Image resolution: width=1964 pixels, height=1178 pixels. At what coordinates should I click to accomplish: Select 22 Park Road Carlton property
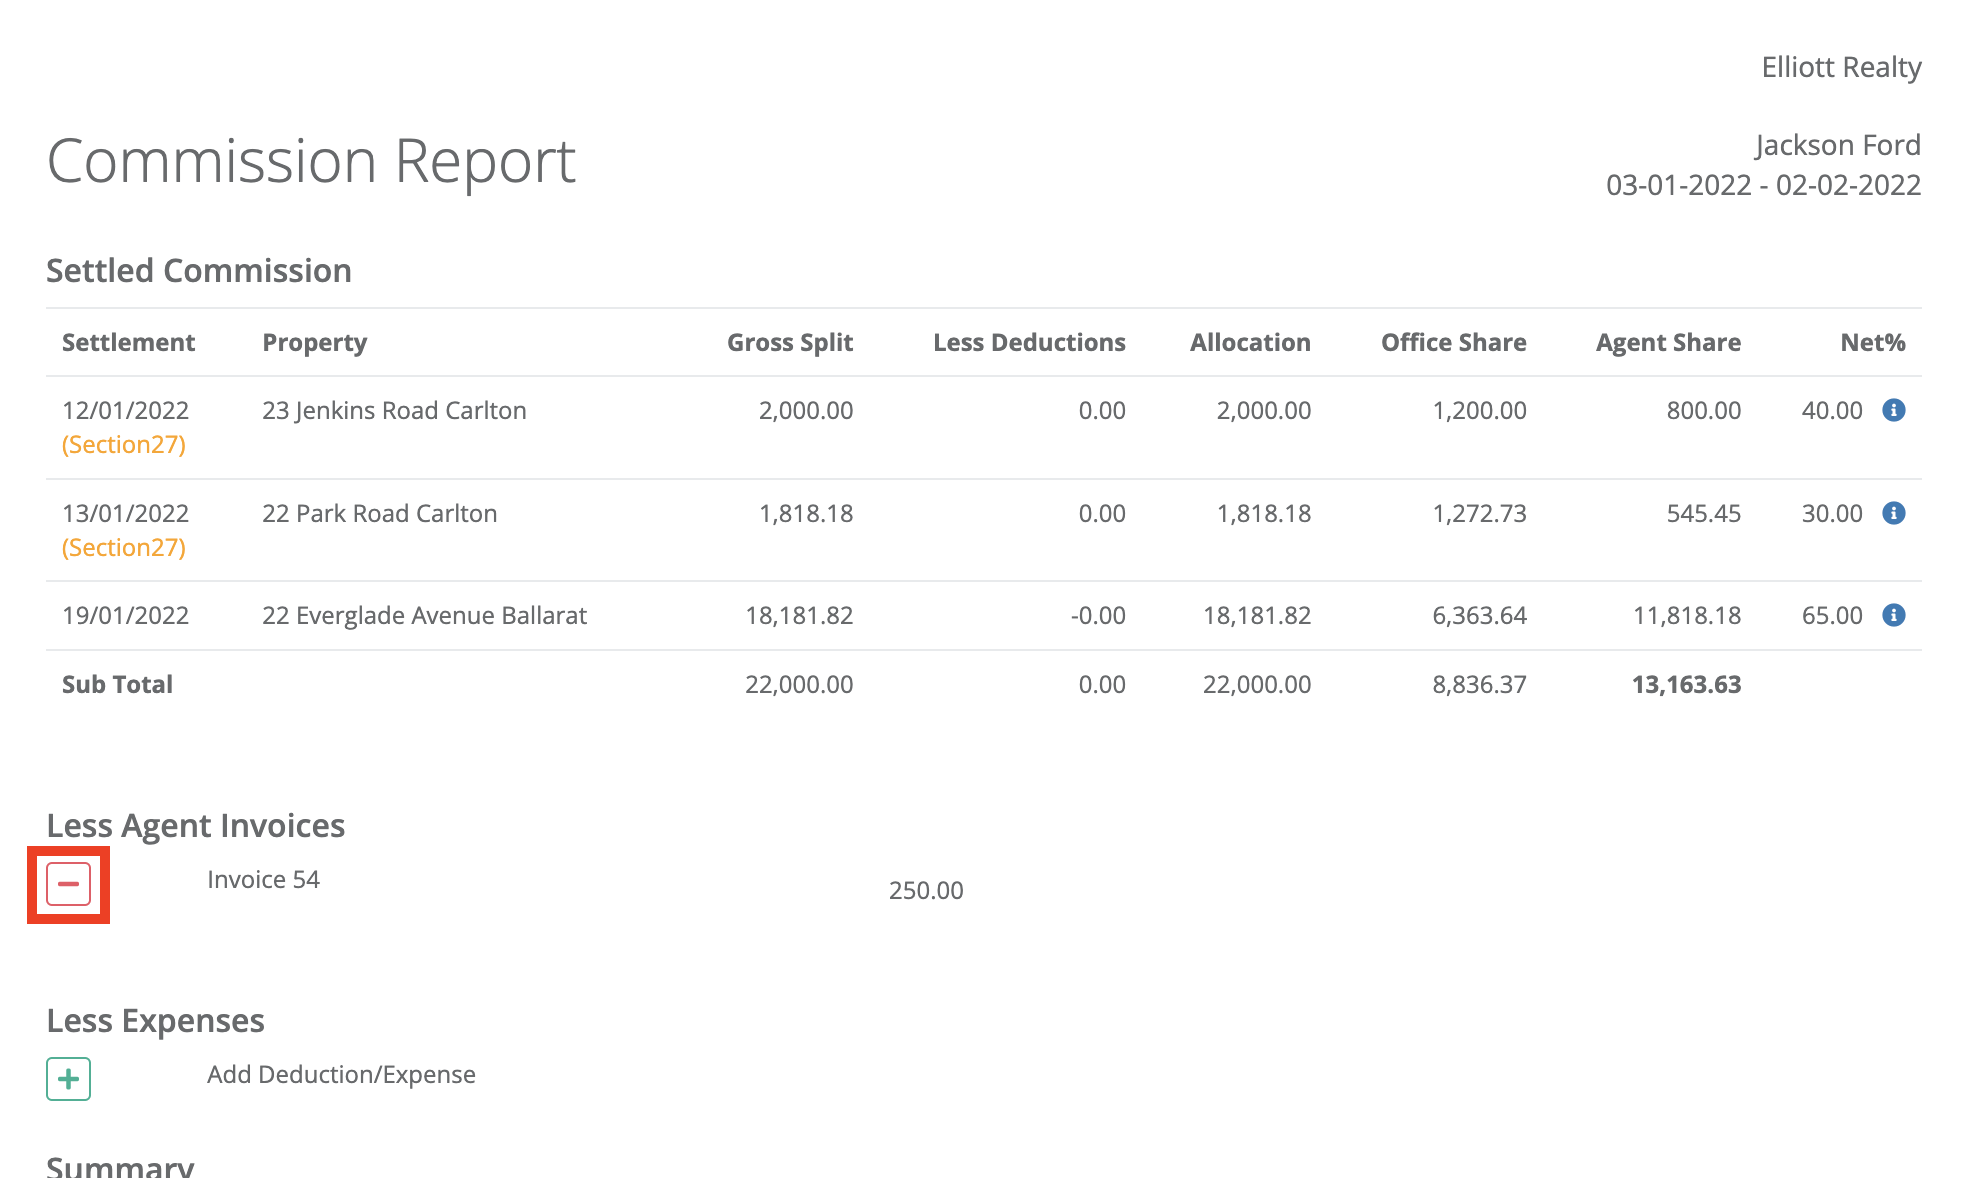tap(379, 513)
